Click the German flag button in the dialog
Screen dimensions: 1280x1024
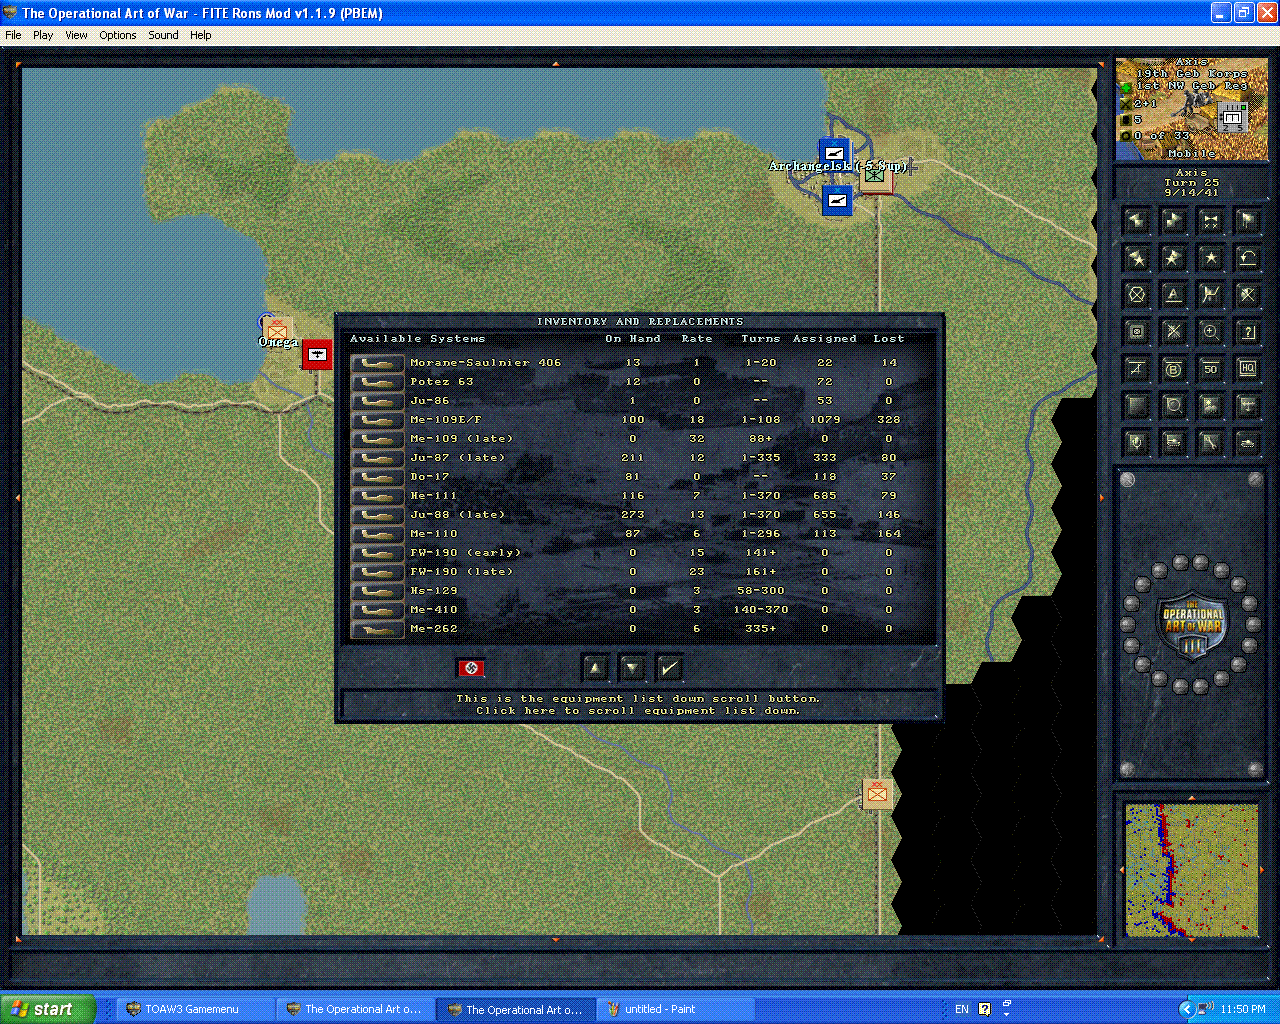(471, 667)
